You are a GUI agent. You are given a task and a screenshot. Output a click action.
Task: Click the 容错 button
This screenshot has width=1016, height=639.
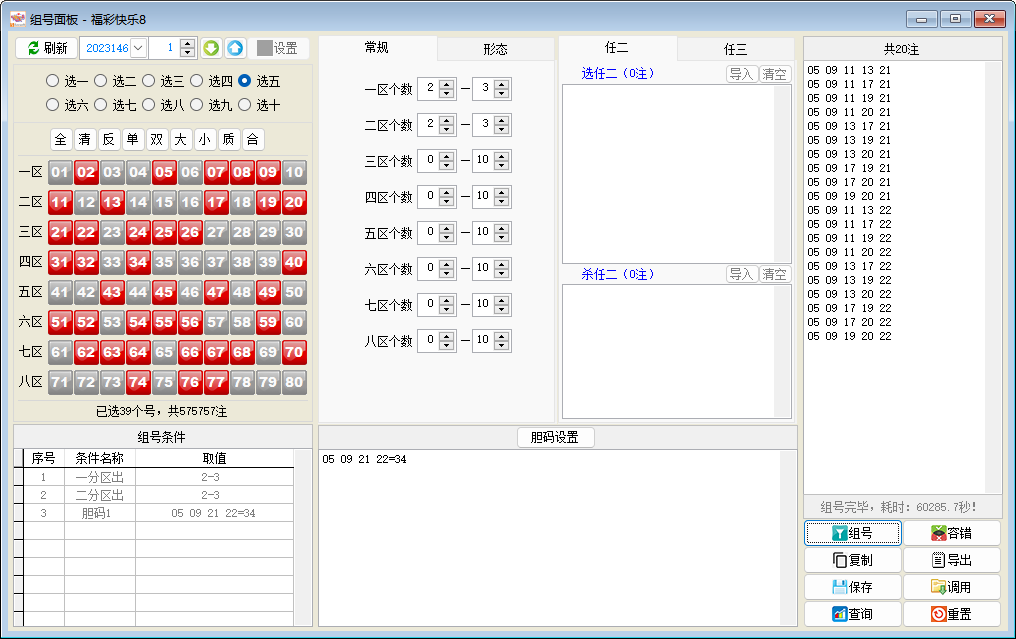(951, 533)
